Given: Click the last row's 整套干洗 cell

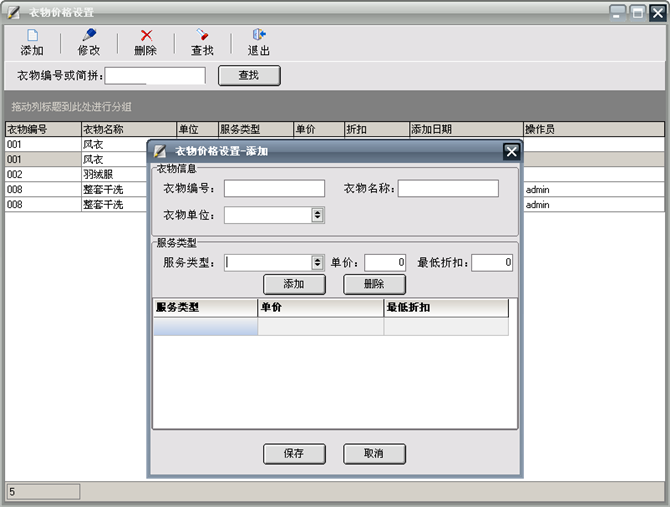Looking at the screenshot, I should point(114,205).
